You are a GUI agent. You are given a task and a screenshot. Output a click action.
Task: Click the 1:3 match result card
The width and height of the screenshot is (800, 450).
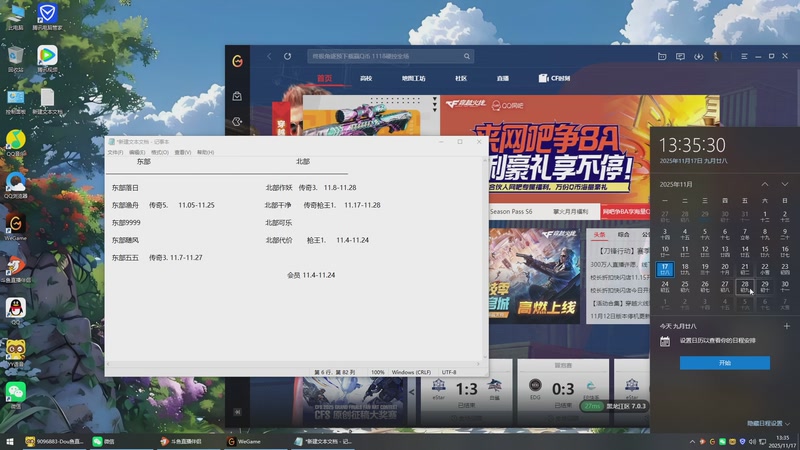tap(466, 393)
